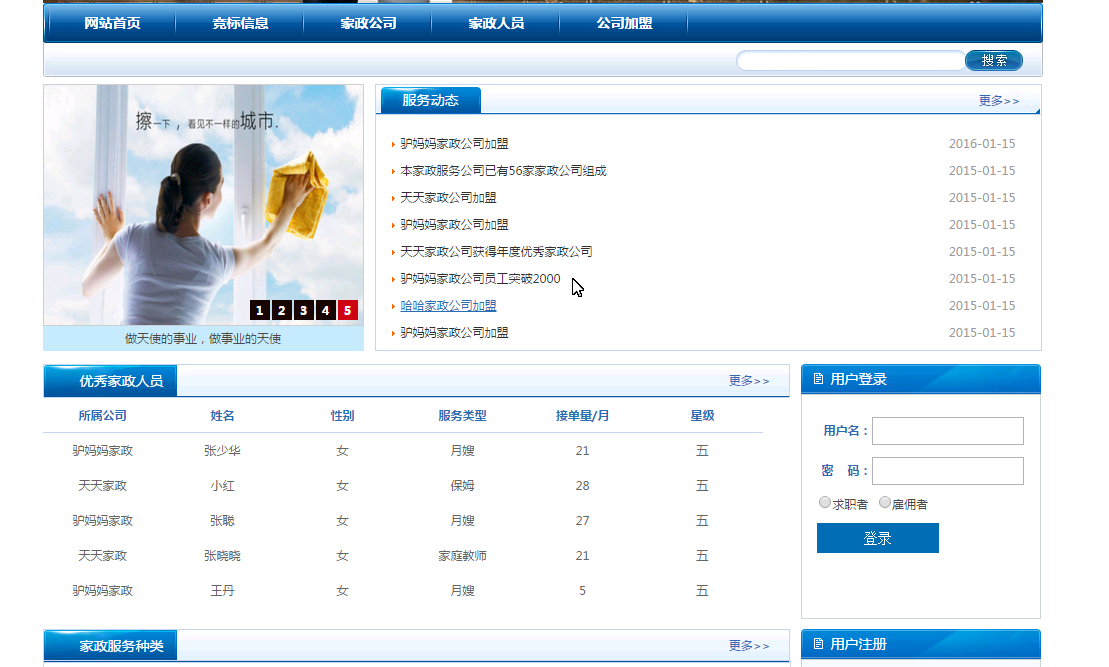Click the window-cleaning banner image
Viewport: 1109px width, 667px height.
click(x=204, y=205)
